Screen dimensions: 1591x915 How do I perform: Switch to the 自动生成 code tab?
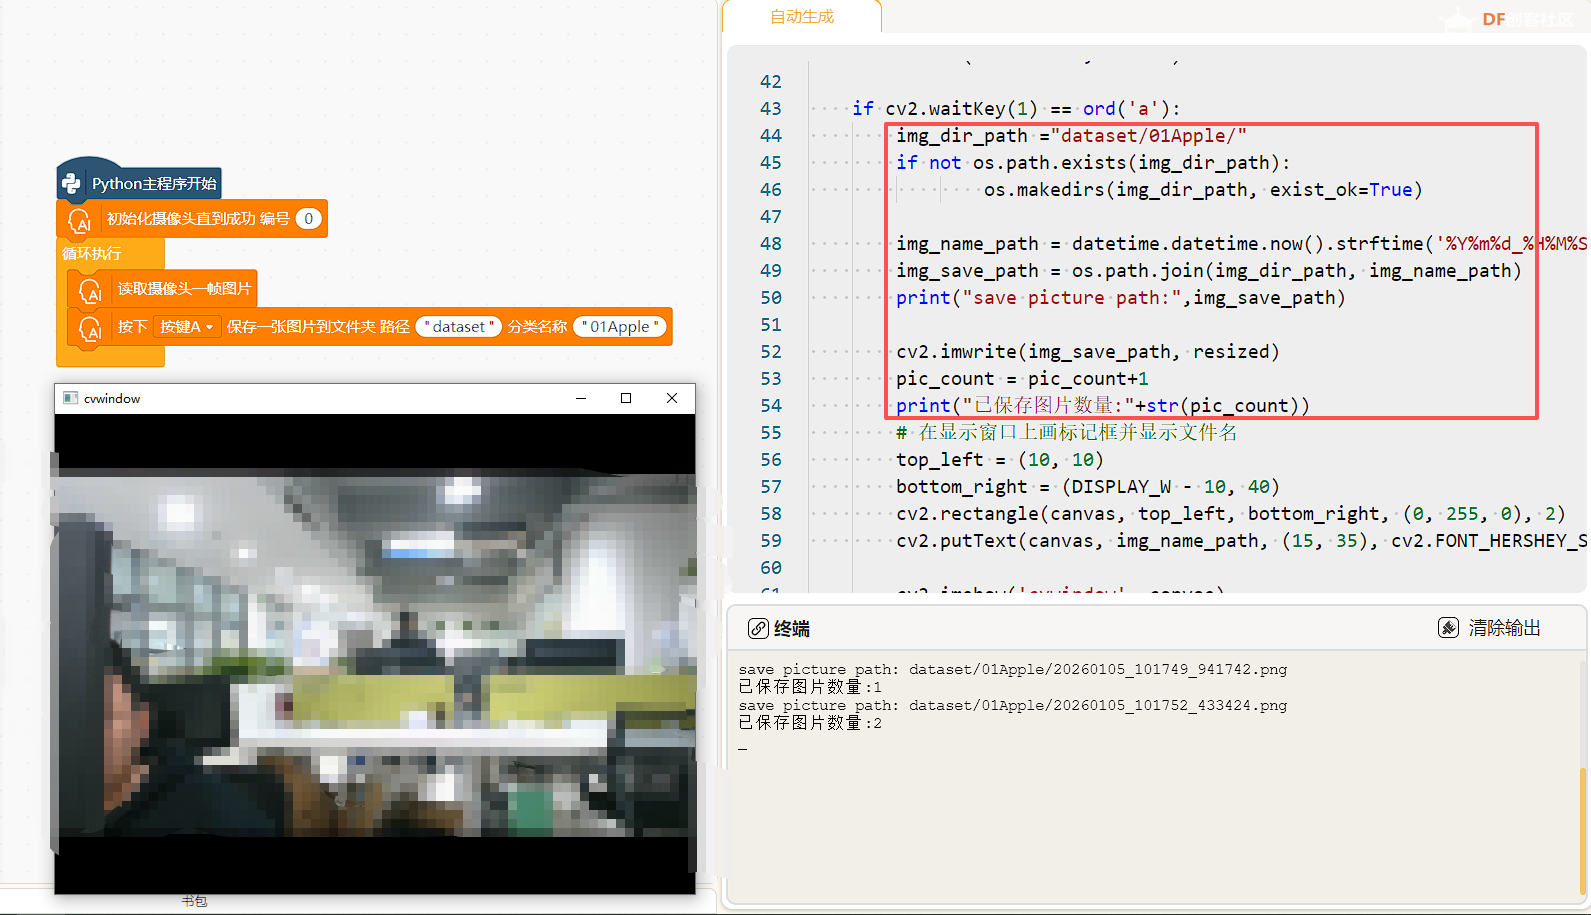[801, 17]
